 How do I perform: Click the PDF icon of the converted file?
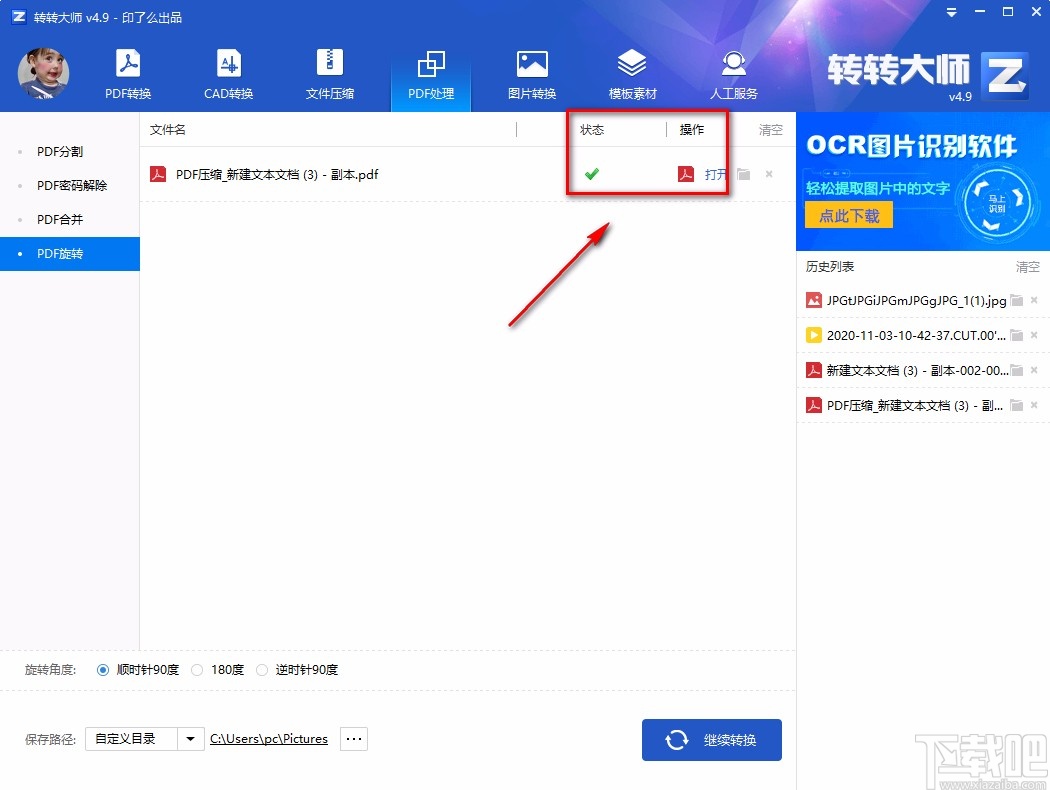(685, 174)
